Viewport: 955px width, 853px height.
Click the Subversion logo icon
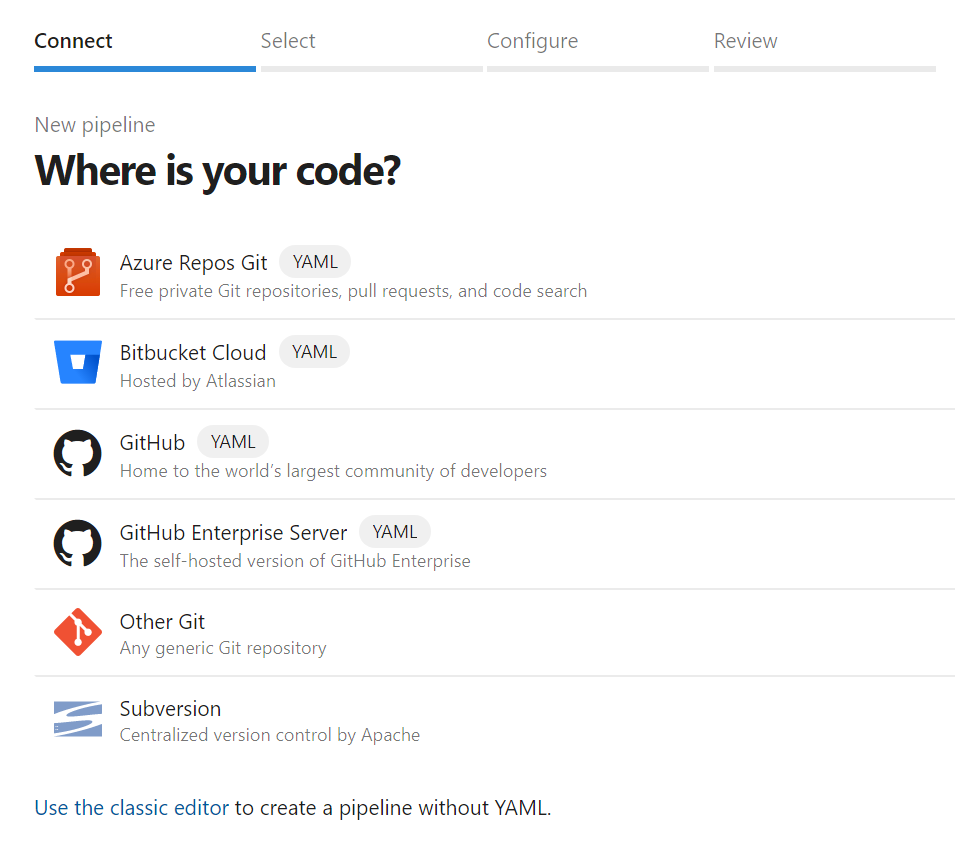tap(78, 720)
